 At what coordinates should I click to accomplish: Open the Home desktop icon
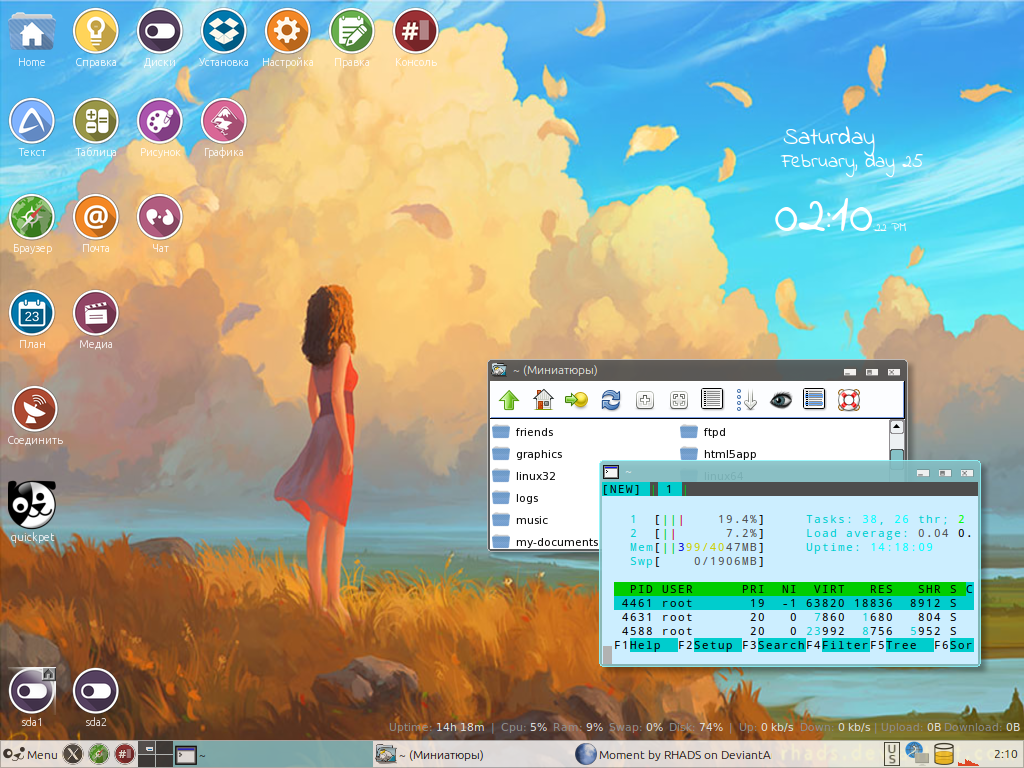[x=31, y=33]
